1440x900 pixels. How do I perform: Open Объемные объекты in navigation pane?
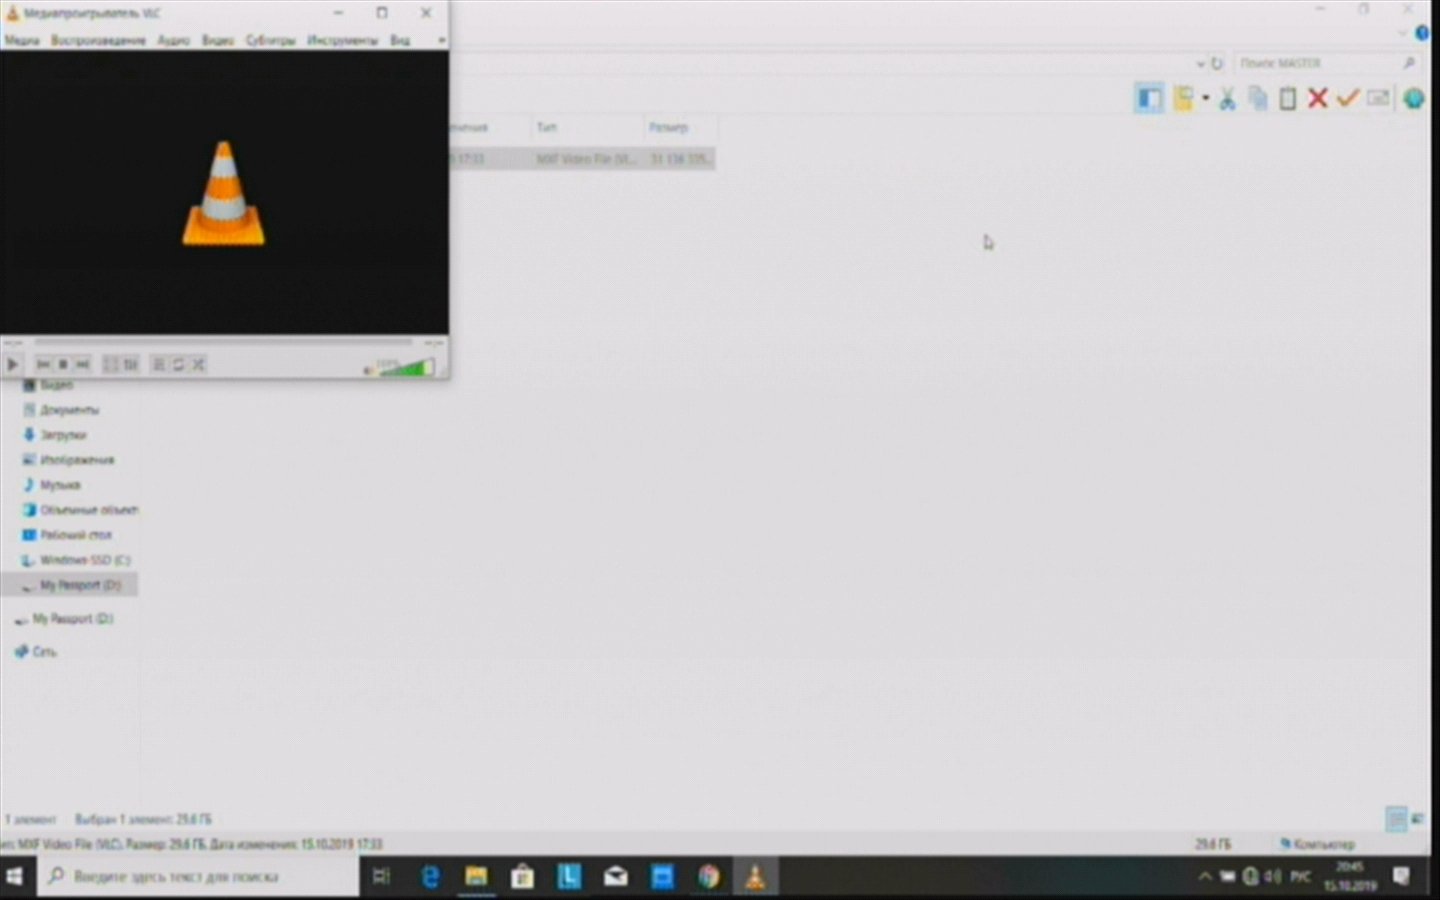click(x=89, y=510)
